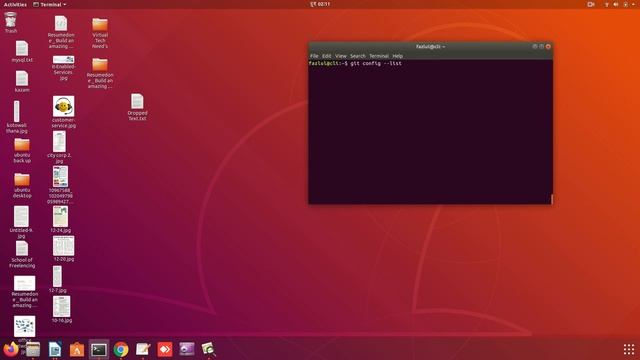Select the kazam file on the desktop

point(22,81)
